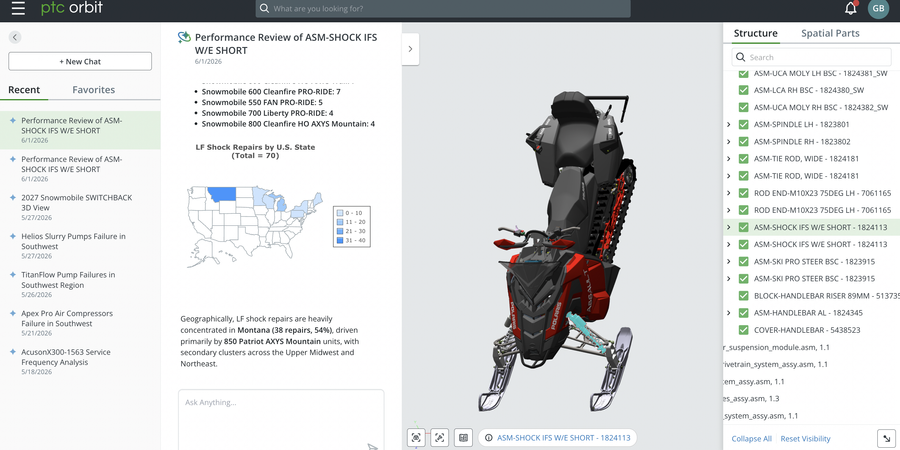Click the 21 - 30 legend color swatch
The height and width of the screenshot is (450, 900).
click(339, 231)
